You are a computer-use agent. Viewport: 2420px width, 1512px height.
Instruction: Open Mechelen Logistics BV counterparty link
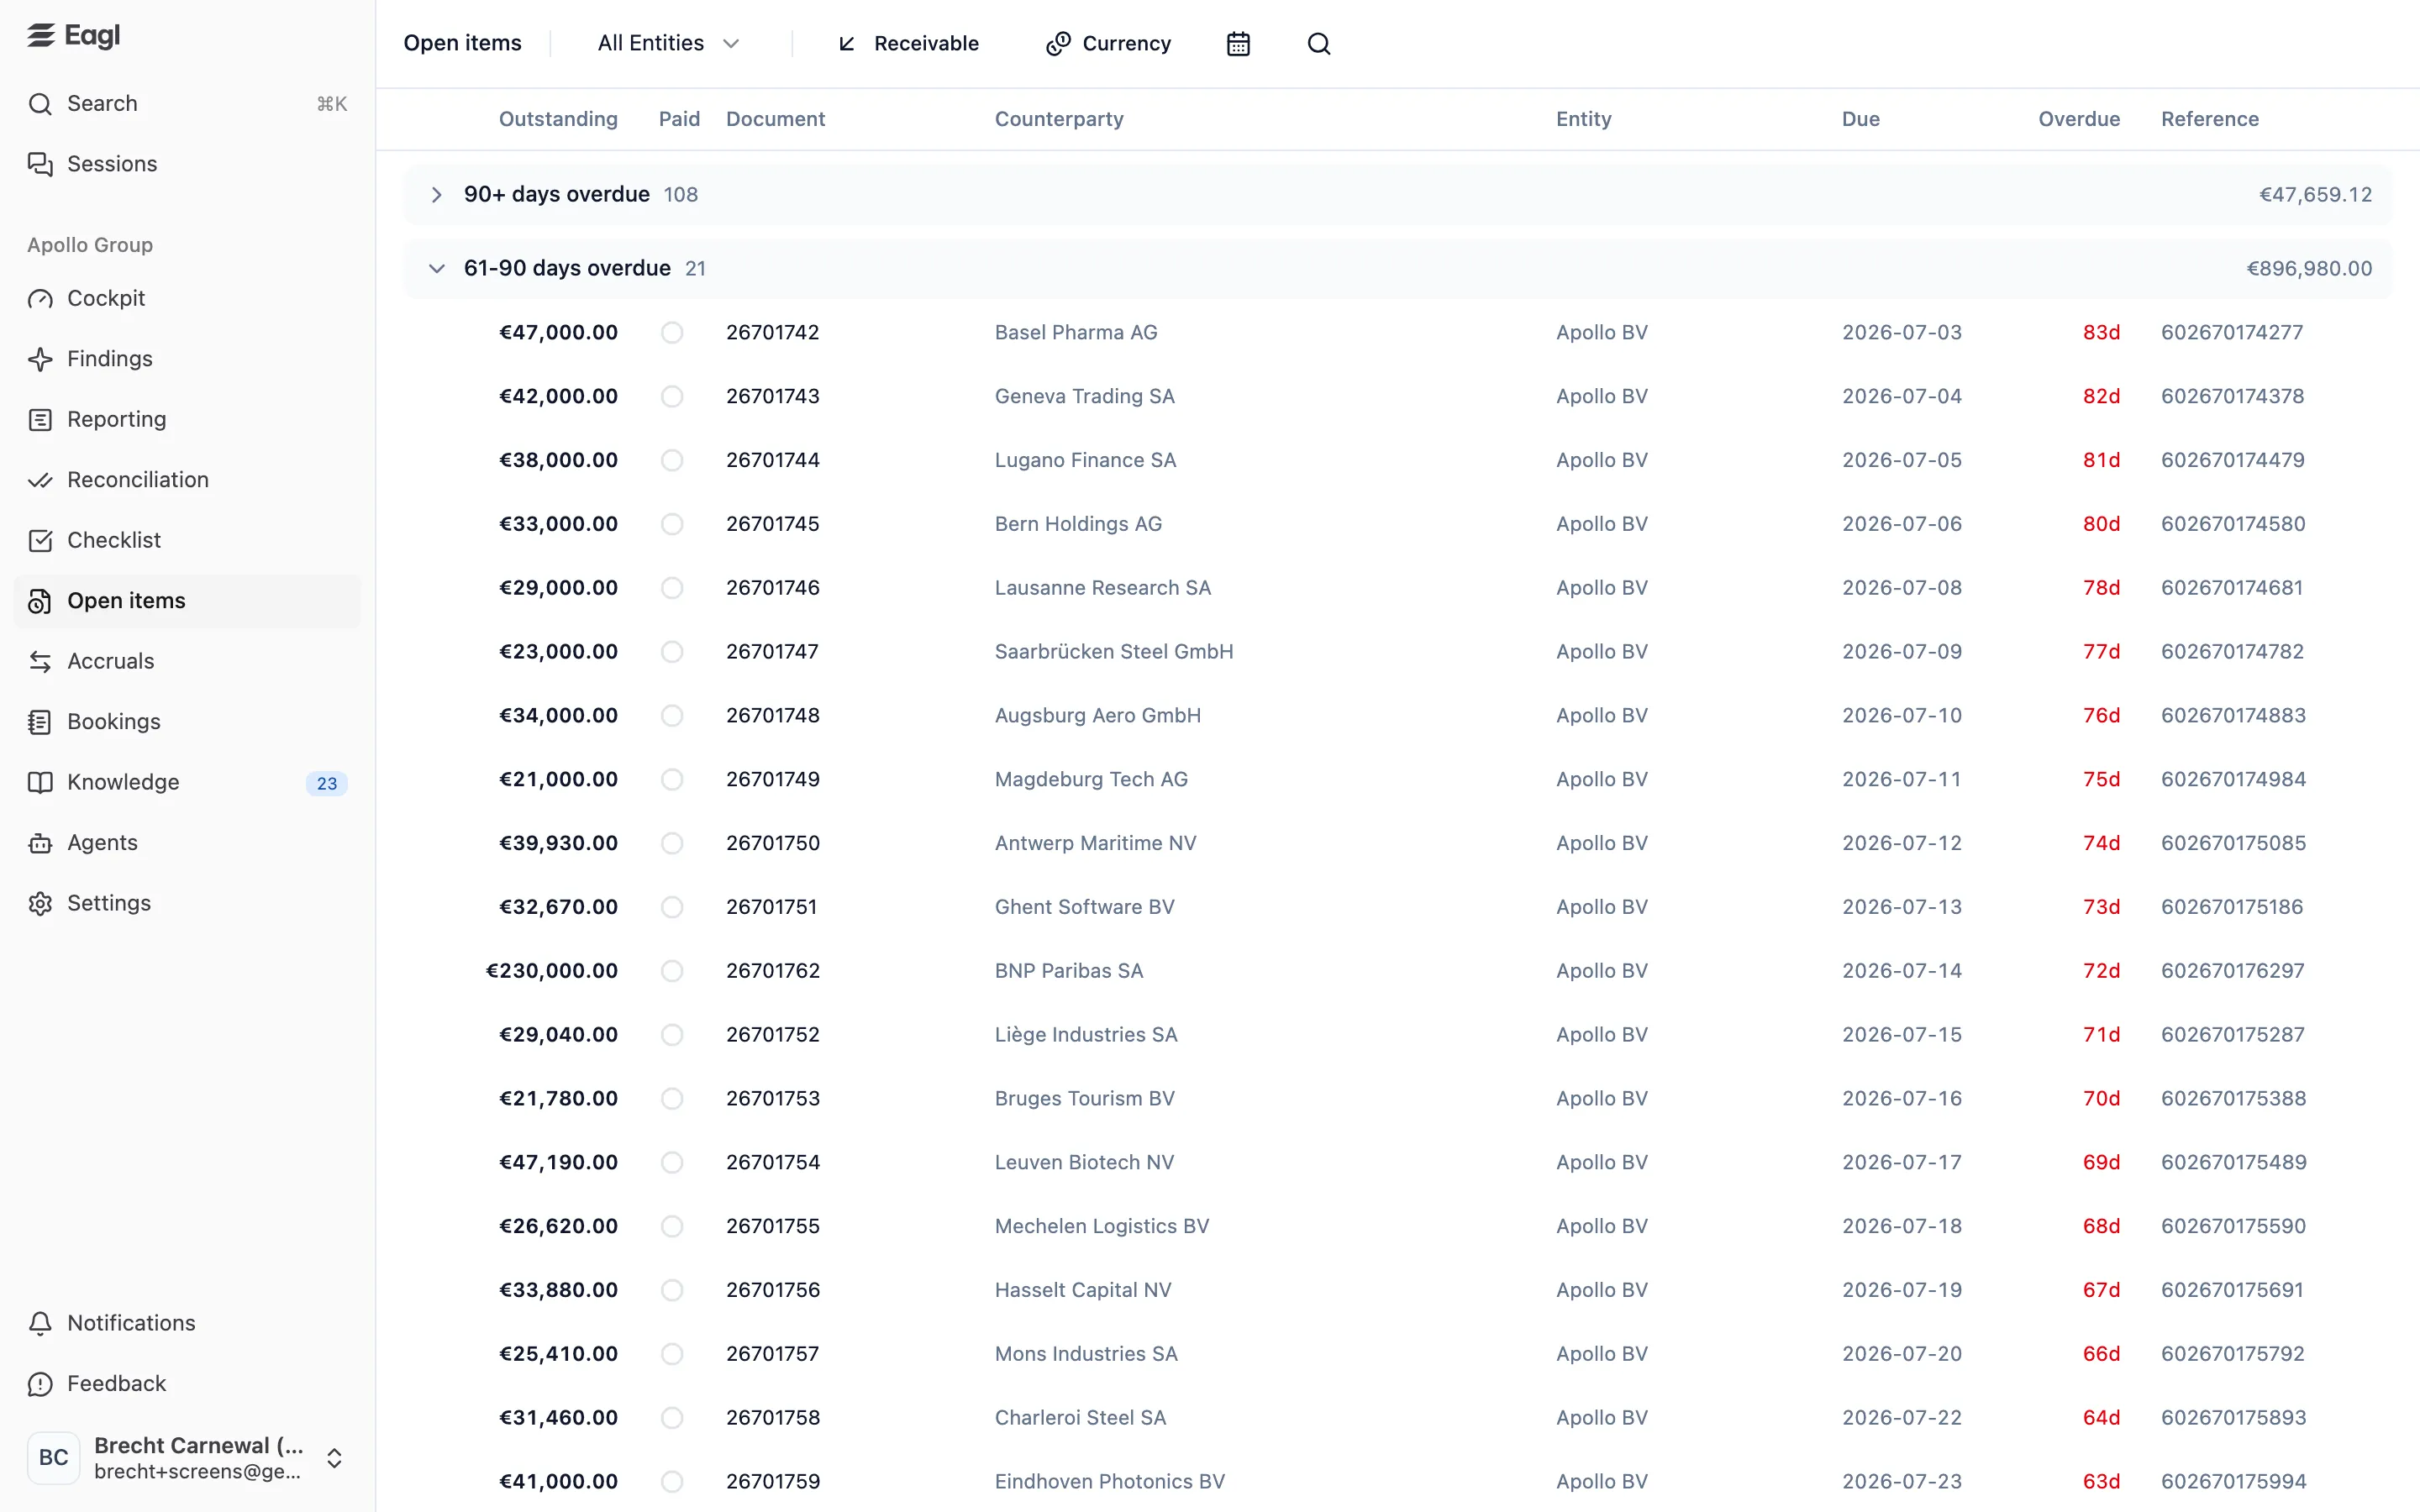tap(1102, 1227)
